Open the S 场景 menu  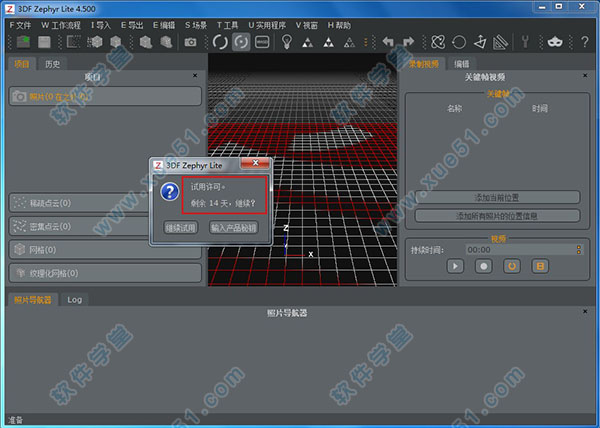tap(196, 25)
